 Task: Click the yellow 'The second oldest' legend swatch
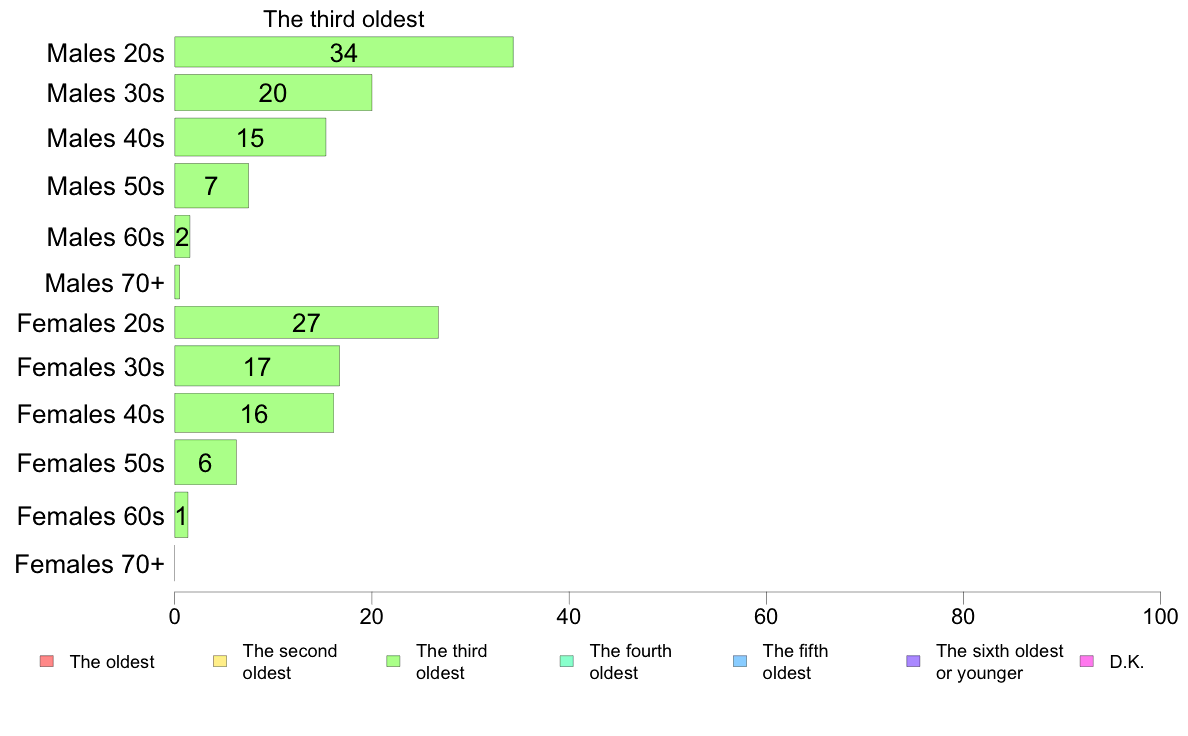tap(220, 661)
